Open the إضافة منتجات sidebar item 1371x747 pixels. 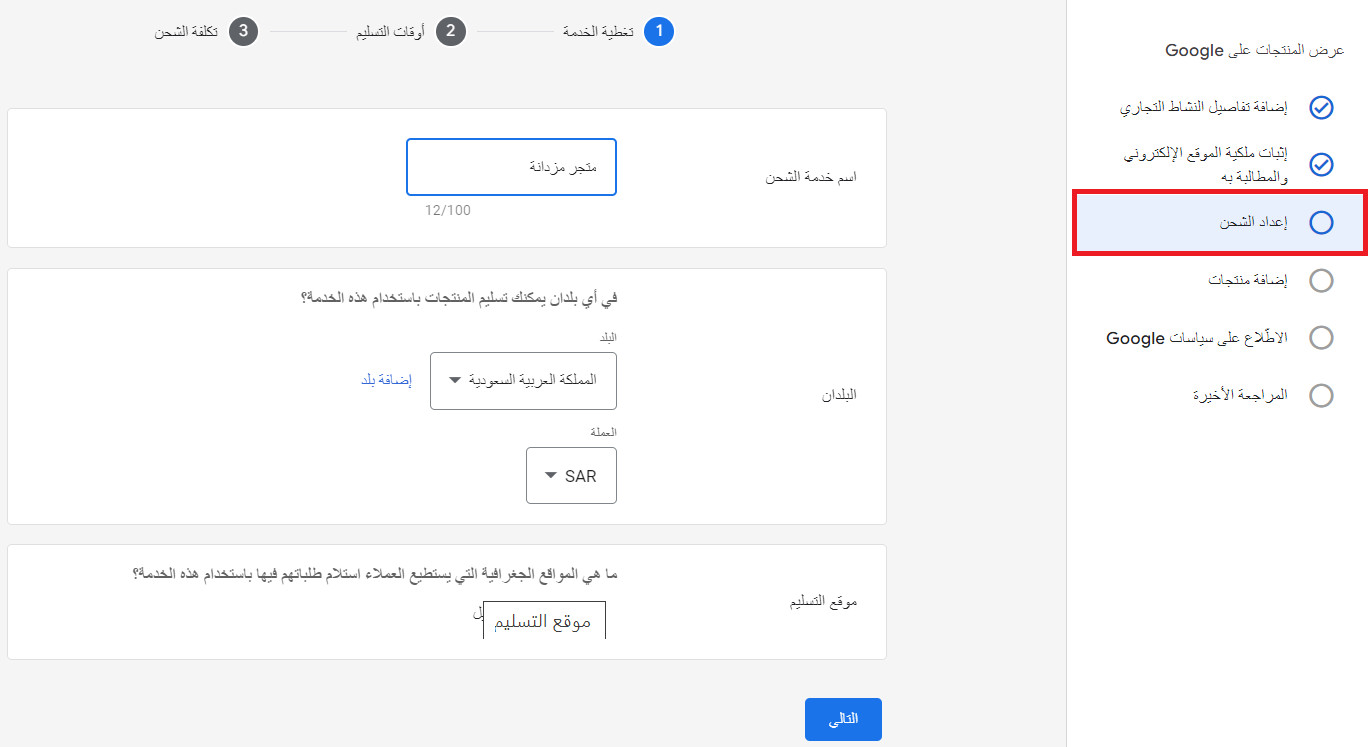tap(1248, 281)
